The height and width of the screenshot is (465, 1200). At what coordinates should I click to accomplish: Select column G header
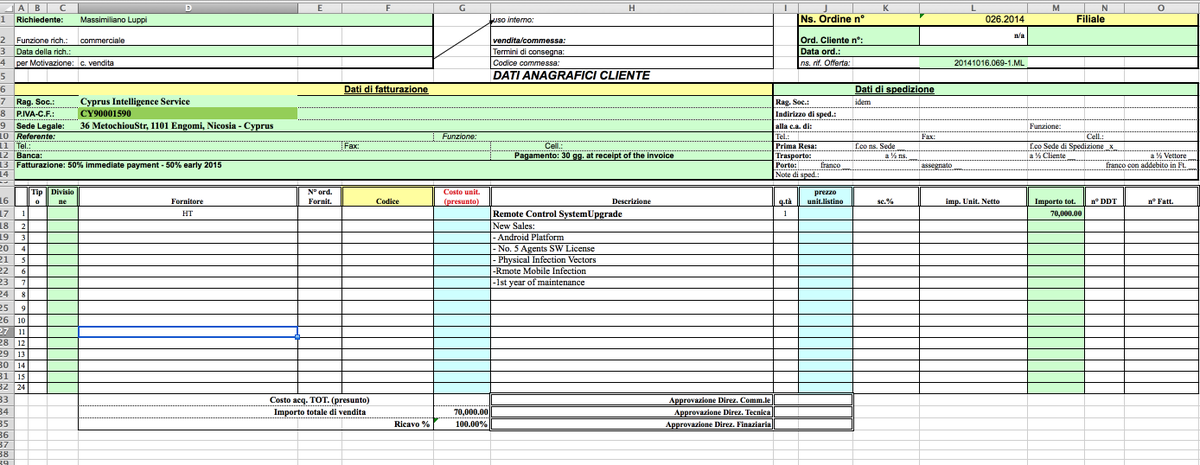tap(461, 6)
